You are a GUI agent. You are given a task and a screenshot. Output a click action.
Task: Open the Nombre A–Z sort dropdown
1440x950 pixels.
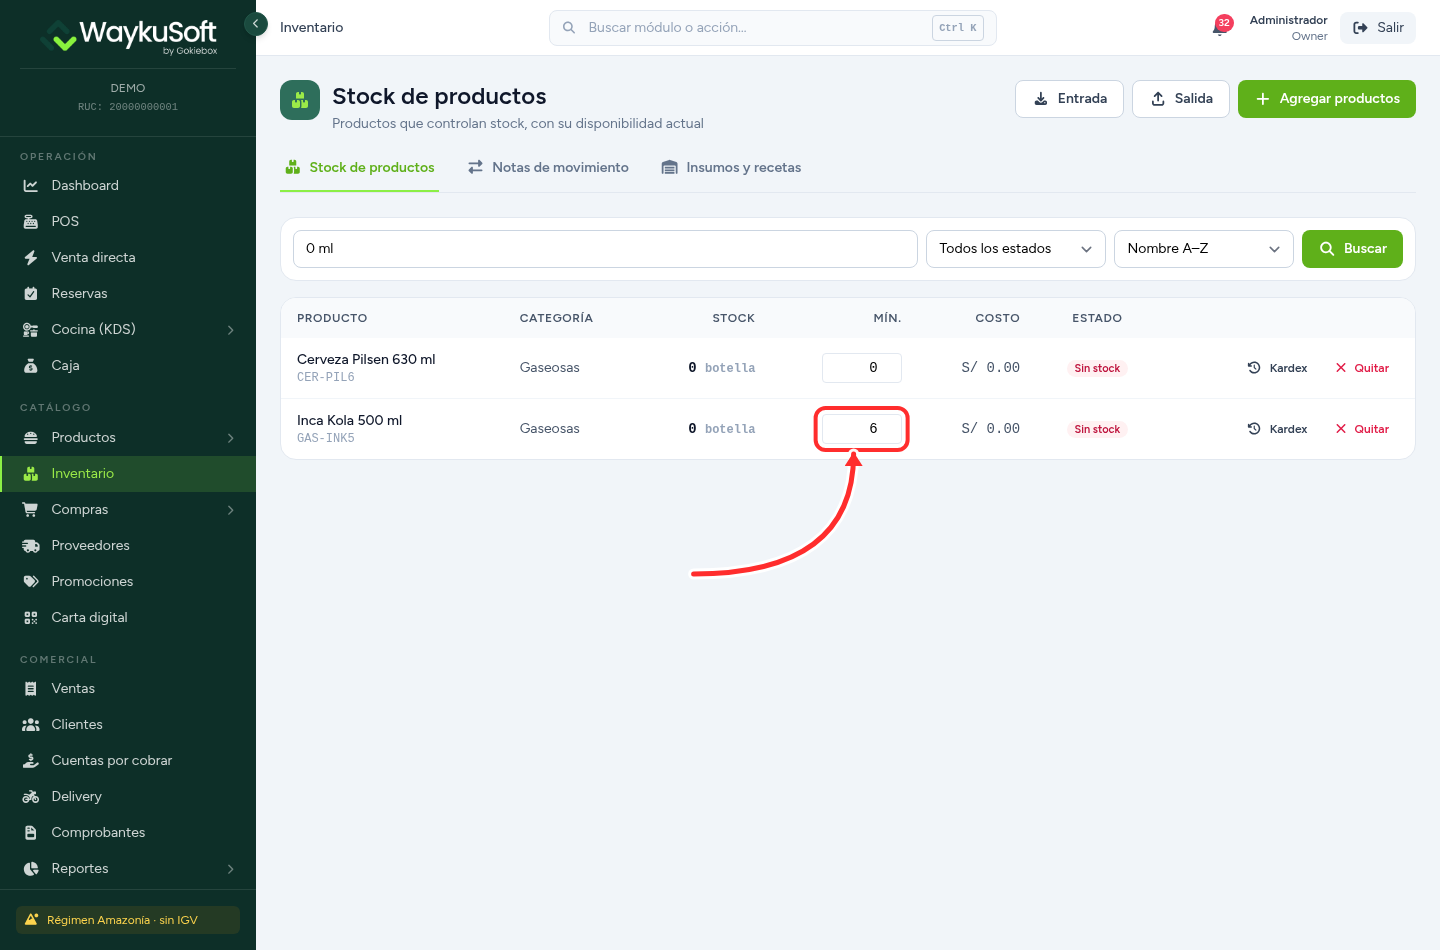point(1204,249)
